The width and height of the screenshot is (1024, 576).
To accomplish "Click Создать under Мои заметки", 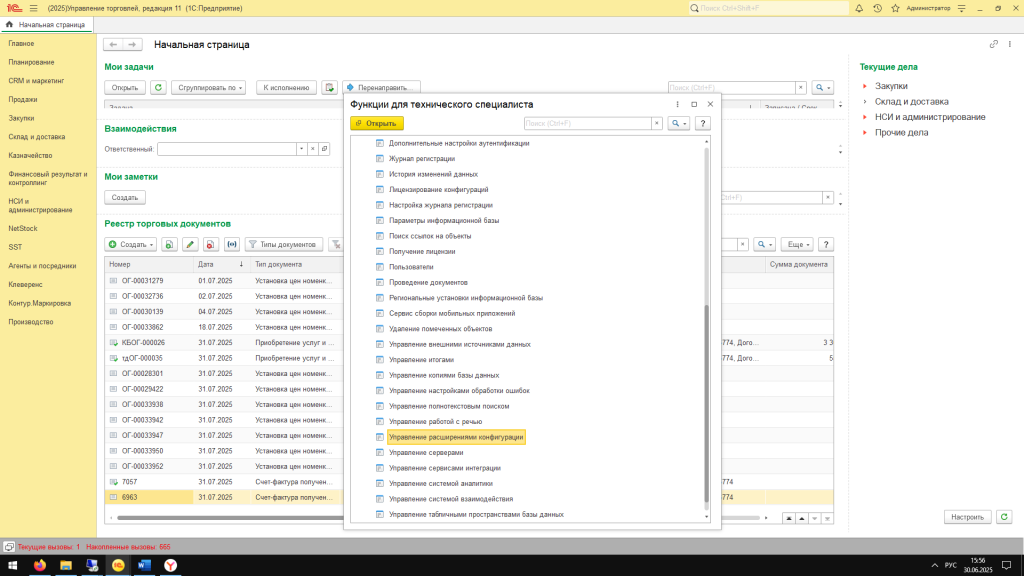I will click(x=125, y=197).
